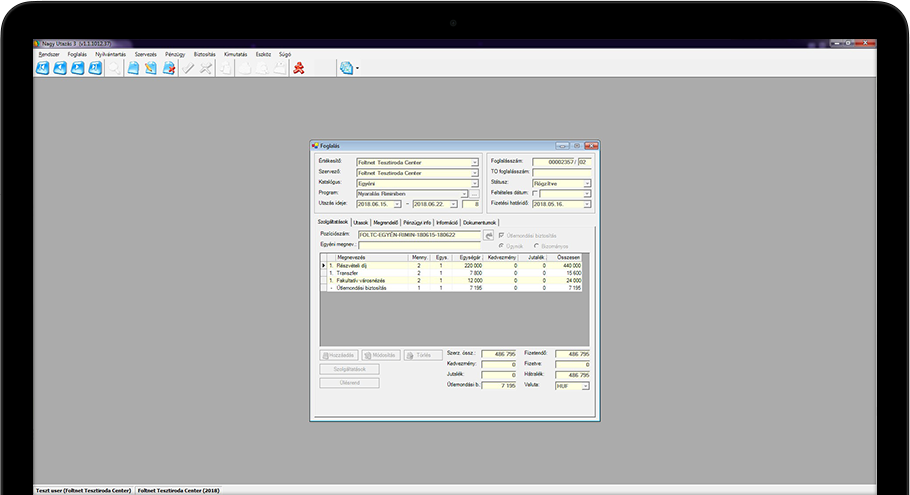This screenshot has height=495, width=910.
Task: Open the Rendszer menu
Action: (49, 54)
